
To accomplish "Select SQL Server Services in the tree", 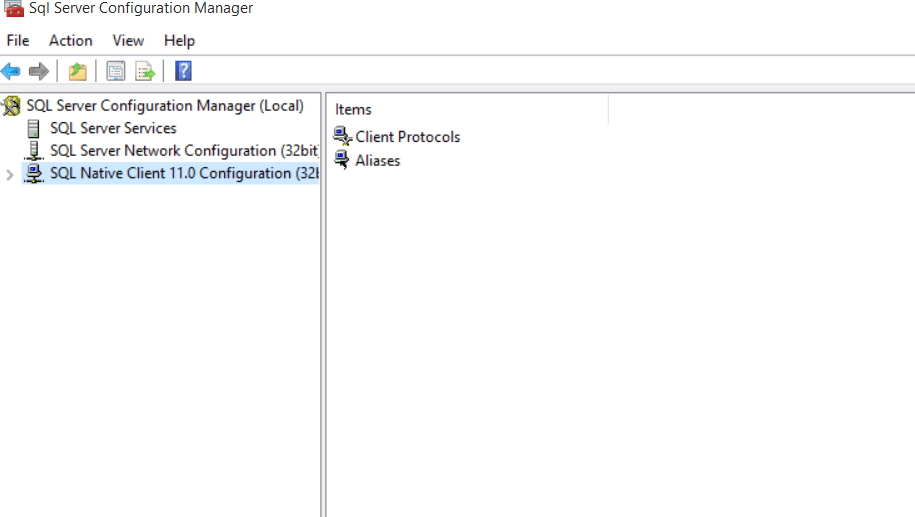I will (113, 128).
